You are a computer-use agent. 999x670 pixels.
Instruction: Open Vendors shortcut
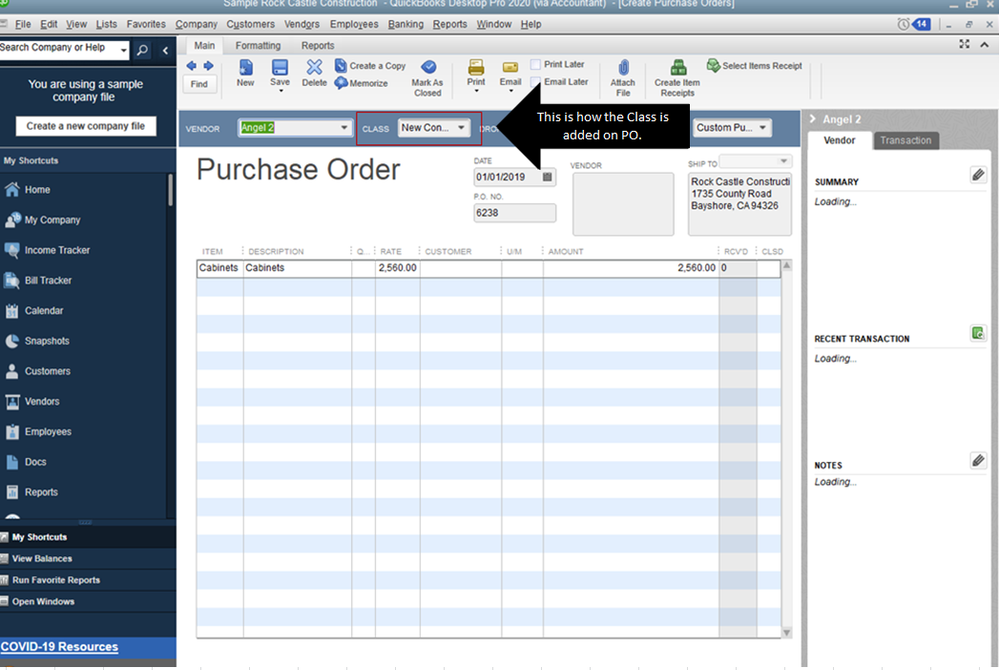[41, 401]
